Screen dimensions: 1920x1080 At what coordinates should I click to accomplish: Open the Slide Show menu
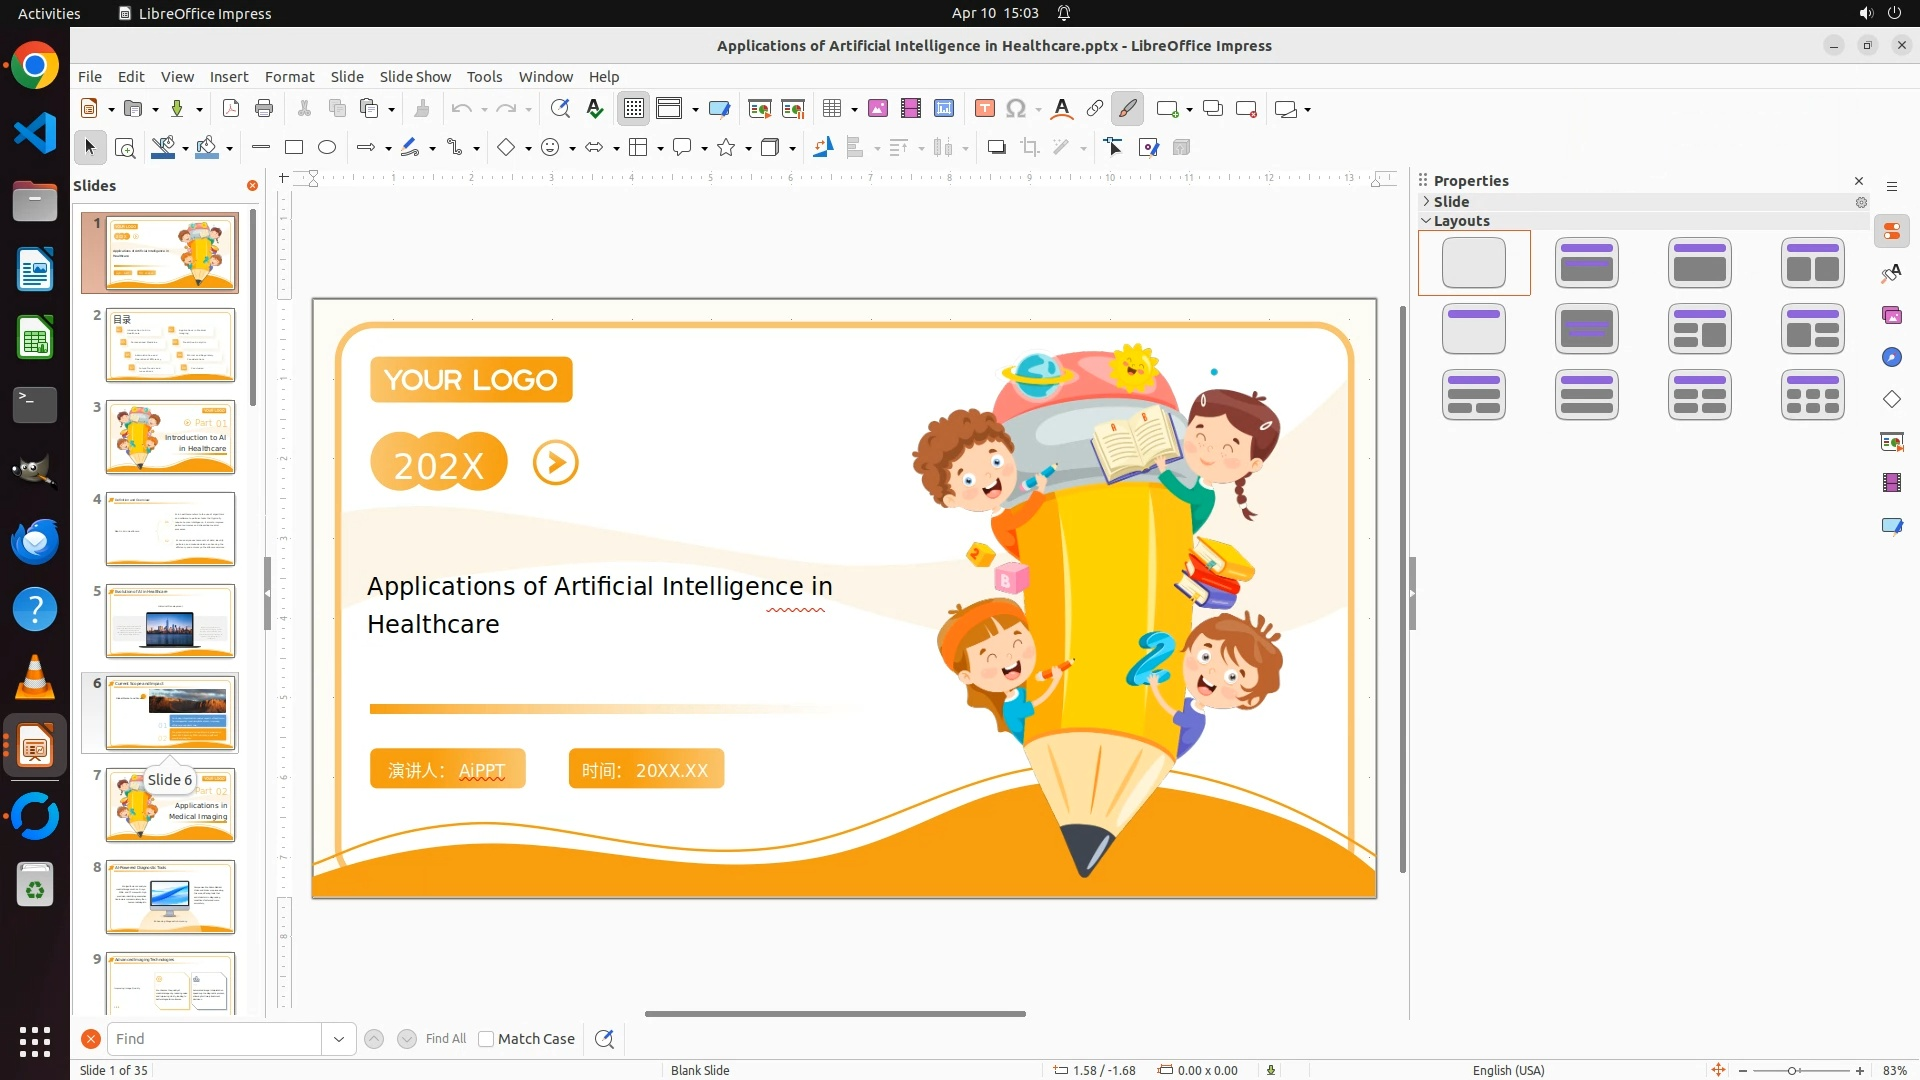click(x=415, y=77)
